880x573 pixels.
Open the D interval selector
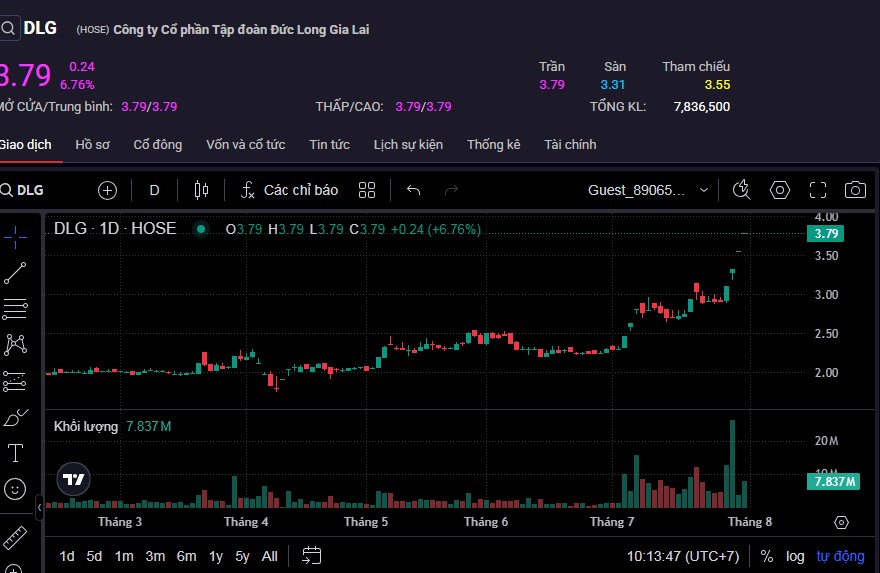pyautogui.click(x=154, y=190)
